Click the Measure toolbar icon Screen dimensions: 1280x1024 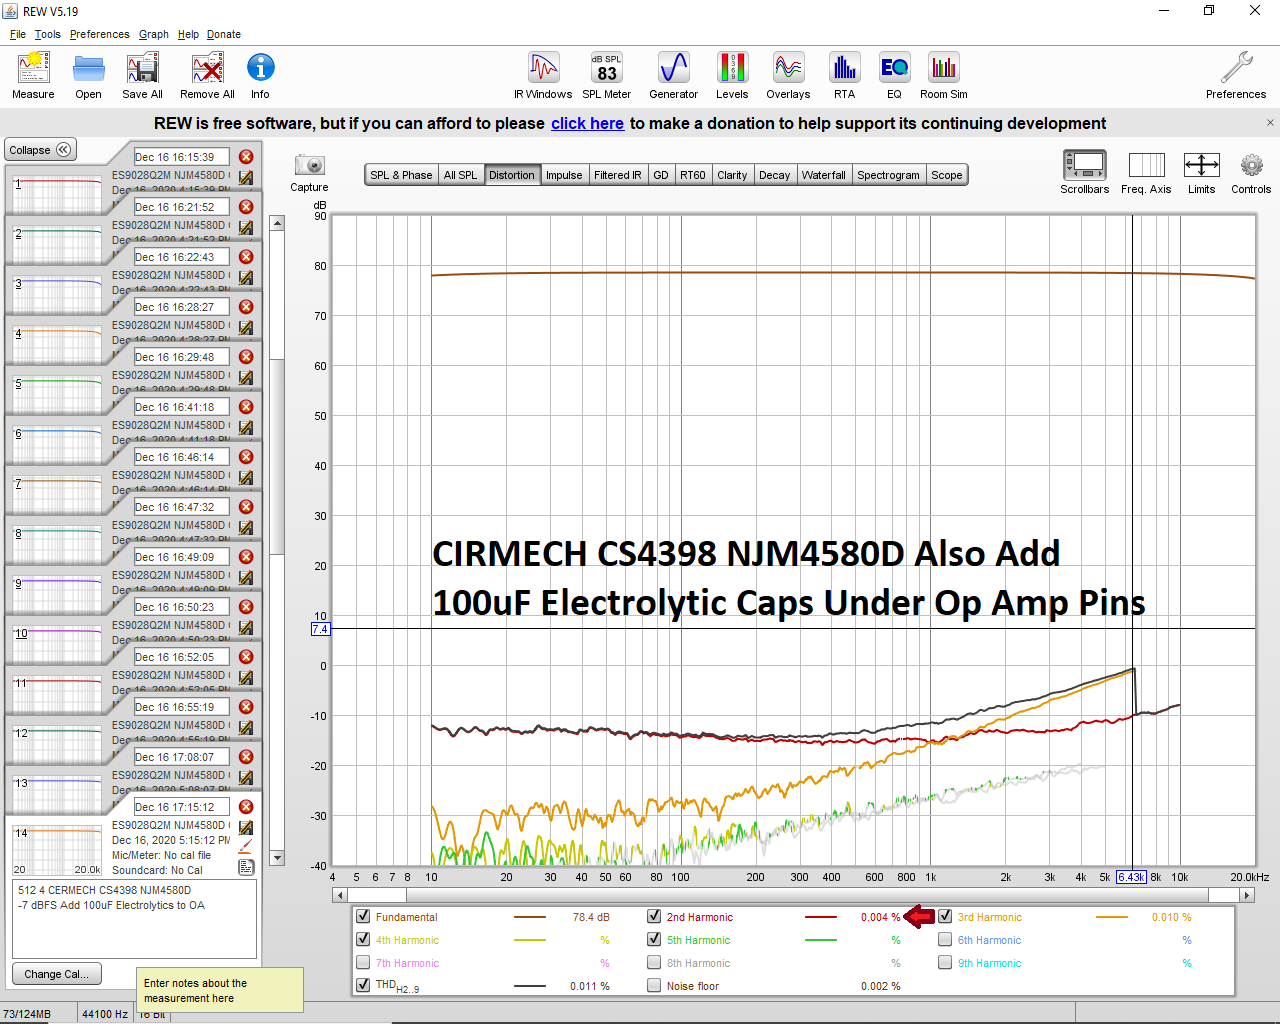click(33, 69)
